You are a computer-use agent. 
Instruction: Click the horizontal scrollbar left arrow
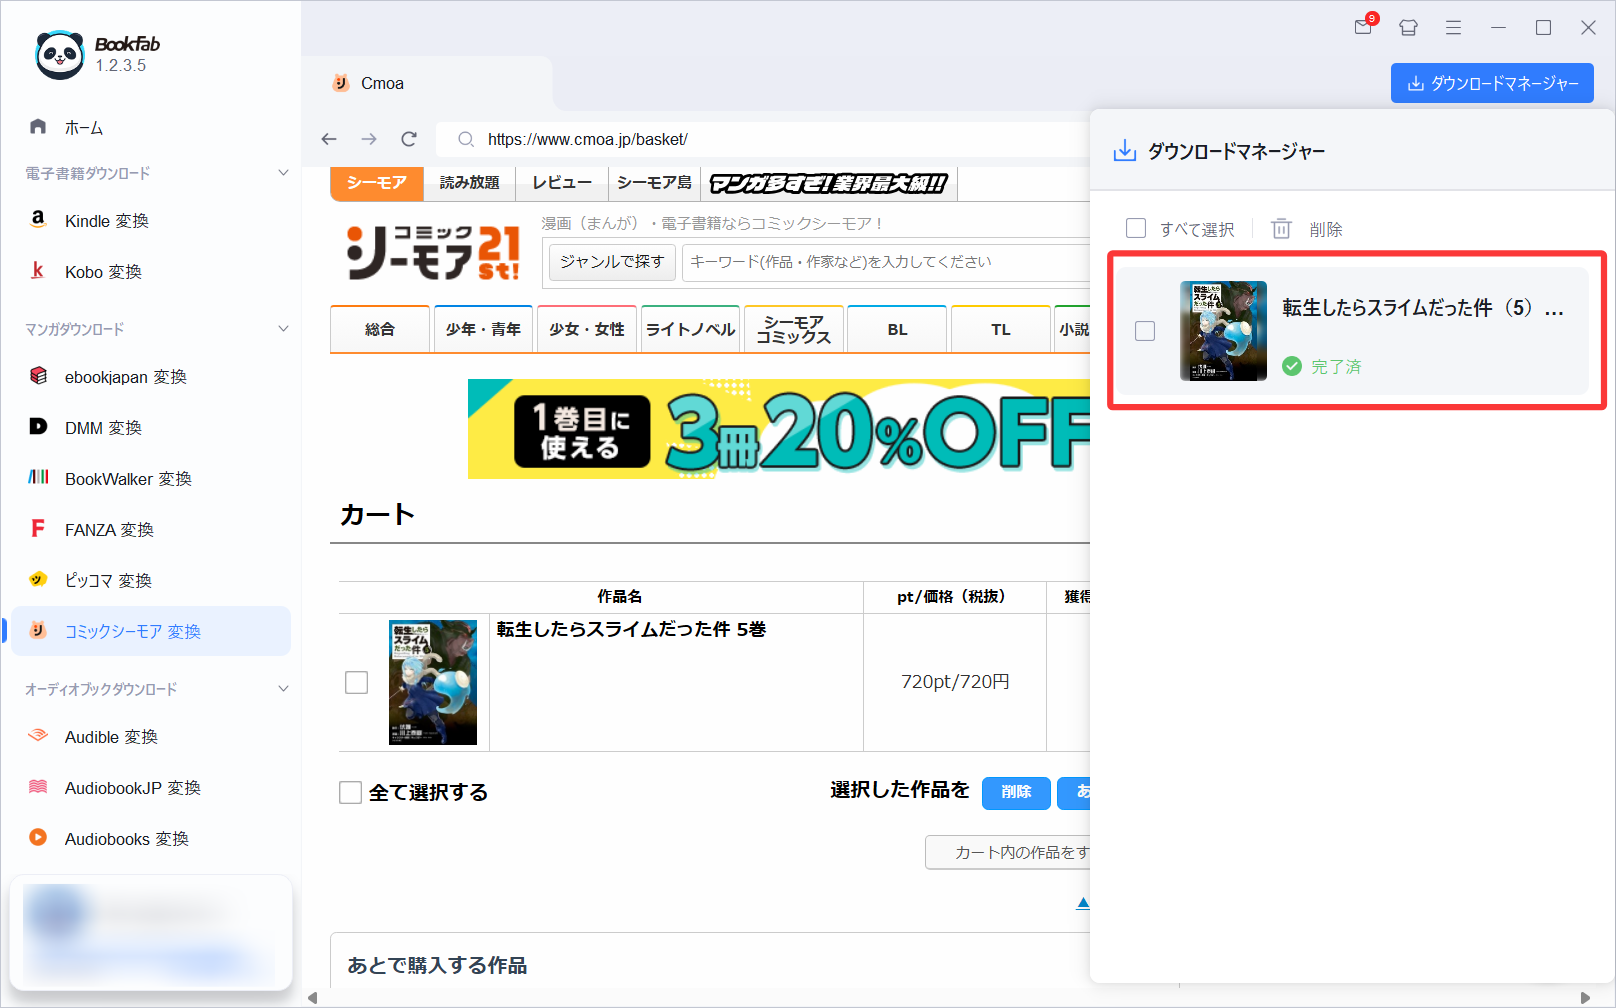click(313, 997)
